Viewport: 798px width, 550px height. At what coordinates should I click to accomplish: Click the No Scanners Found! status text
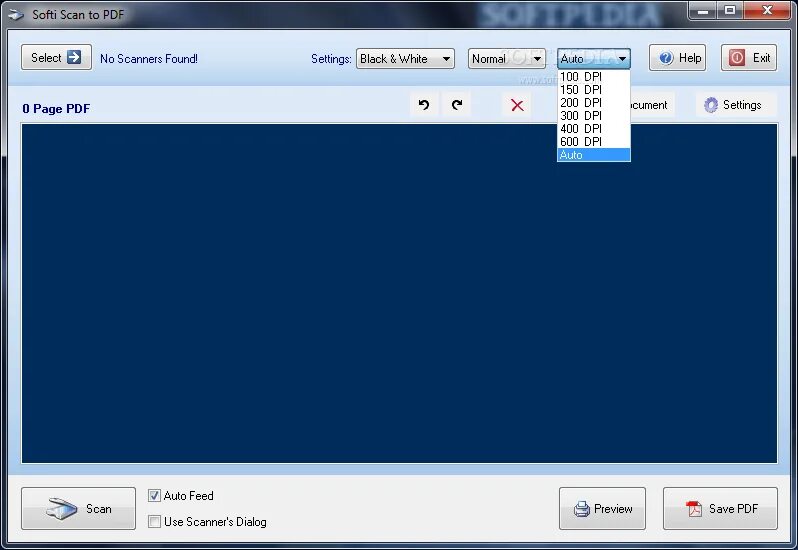[x=149, y=59]
